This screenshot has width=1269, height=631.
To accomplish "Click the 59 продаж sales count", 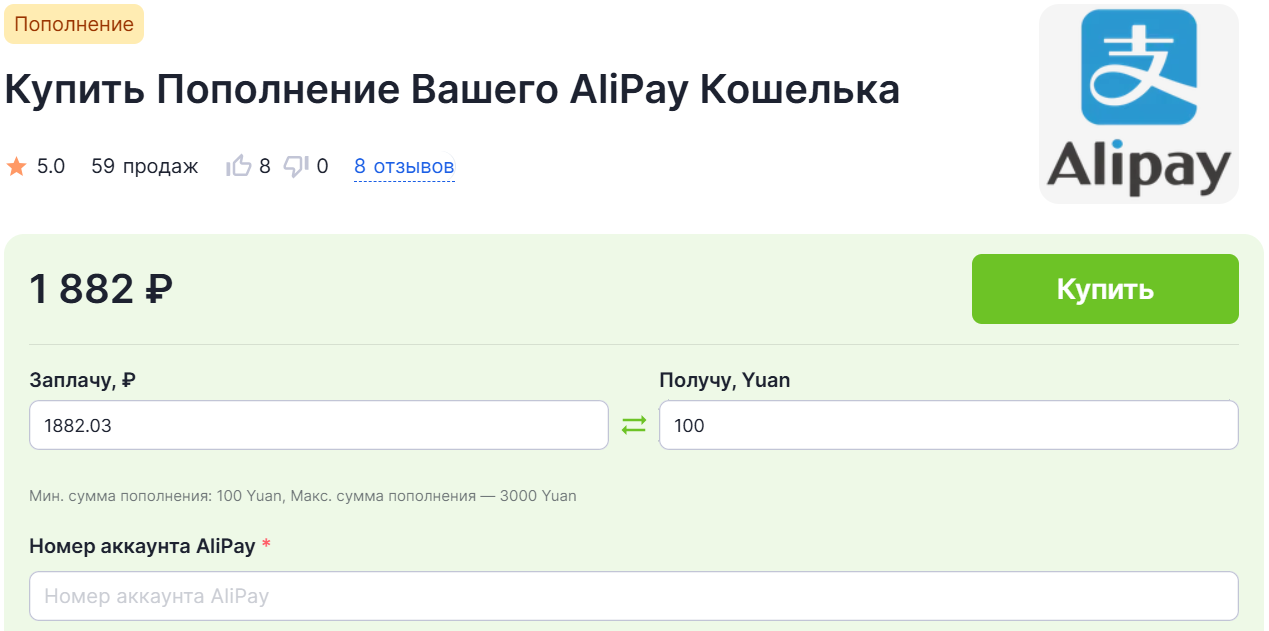I will point(145,166).
